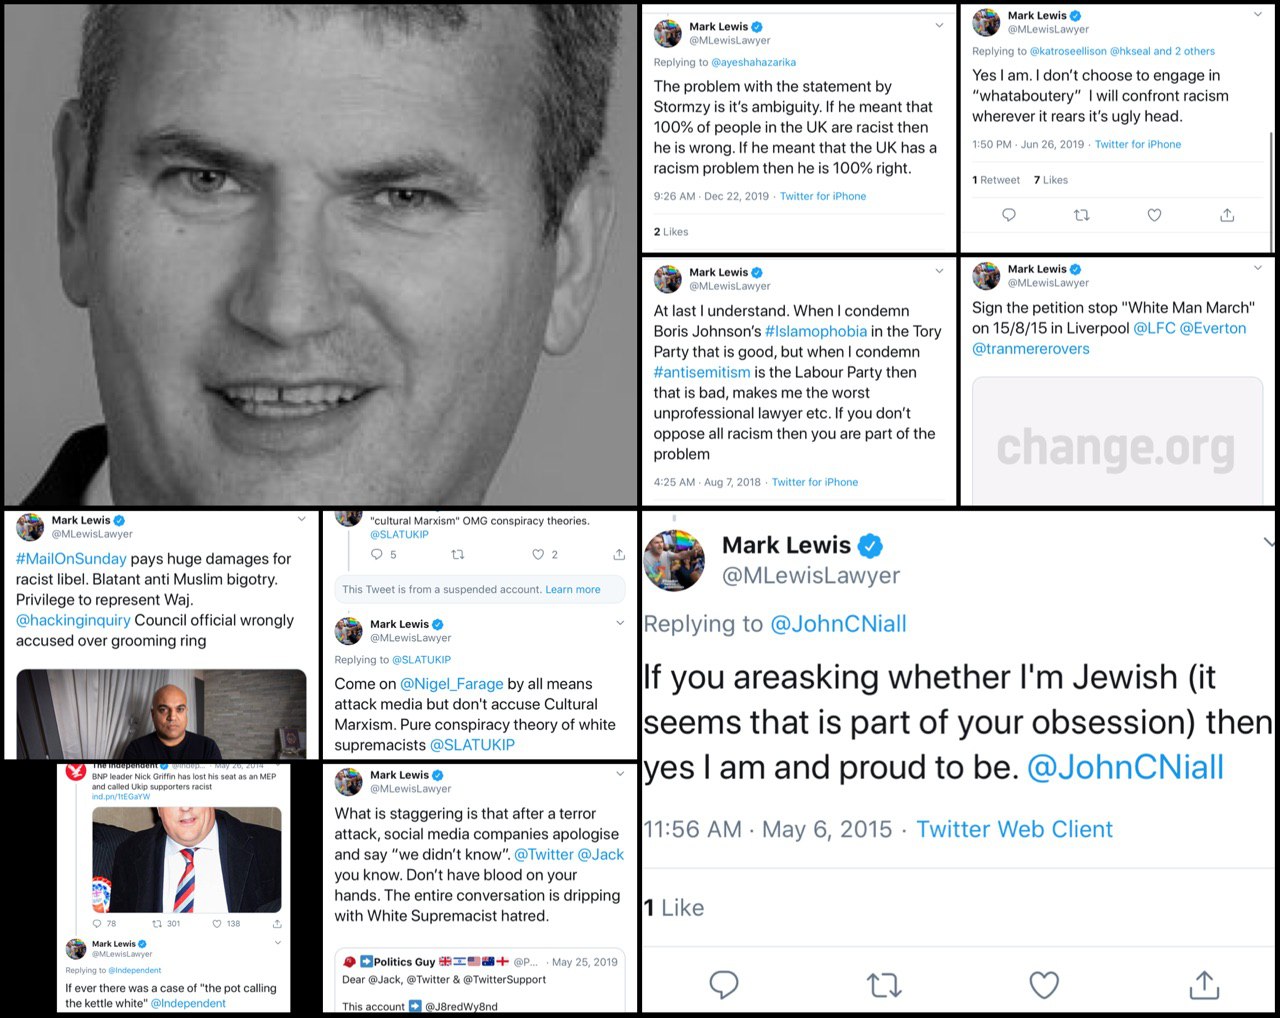The width and height of the screenshot is (1280, 1018).
Task: Expand the chevron menu on Islamophobia tweet
Action: point(939,271)
